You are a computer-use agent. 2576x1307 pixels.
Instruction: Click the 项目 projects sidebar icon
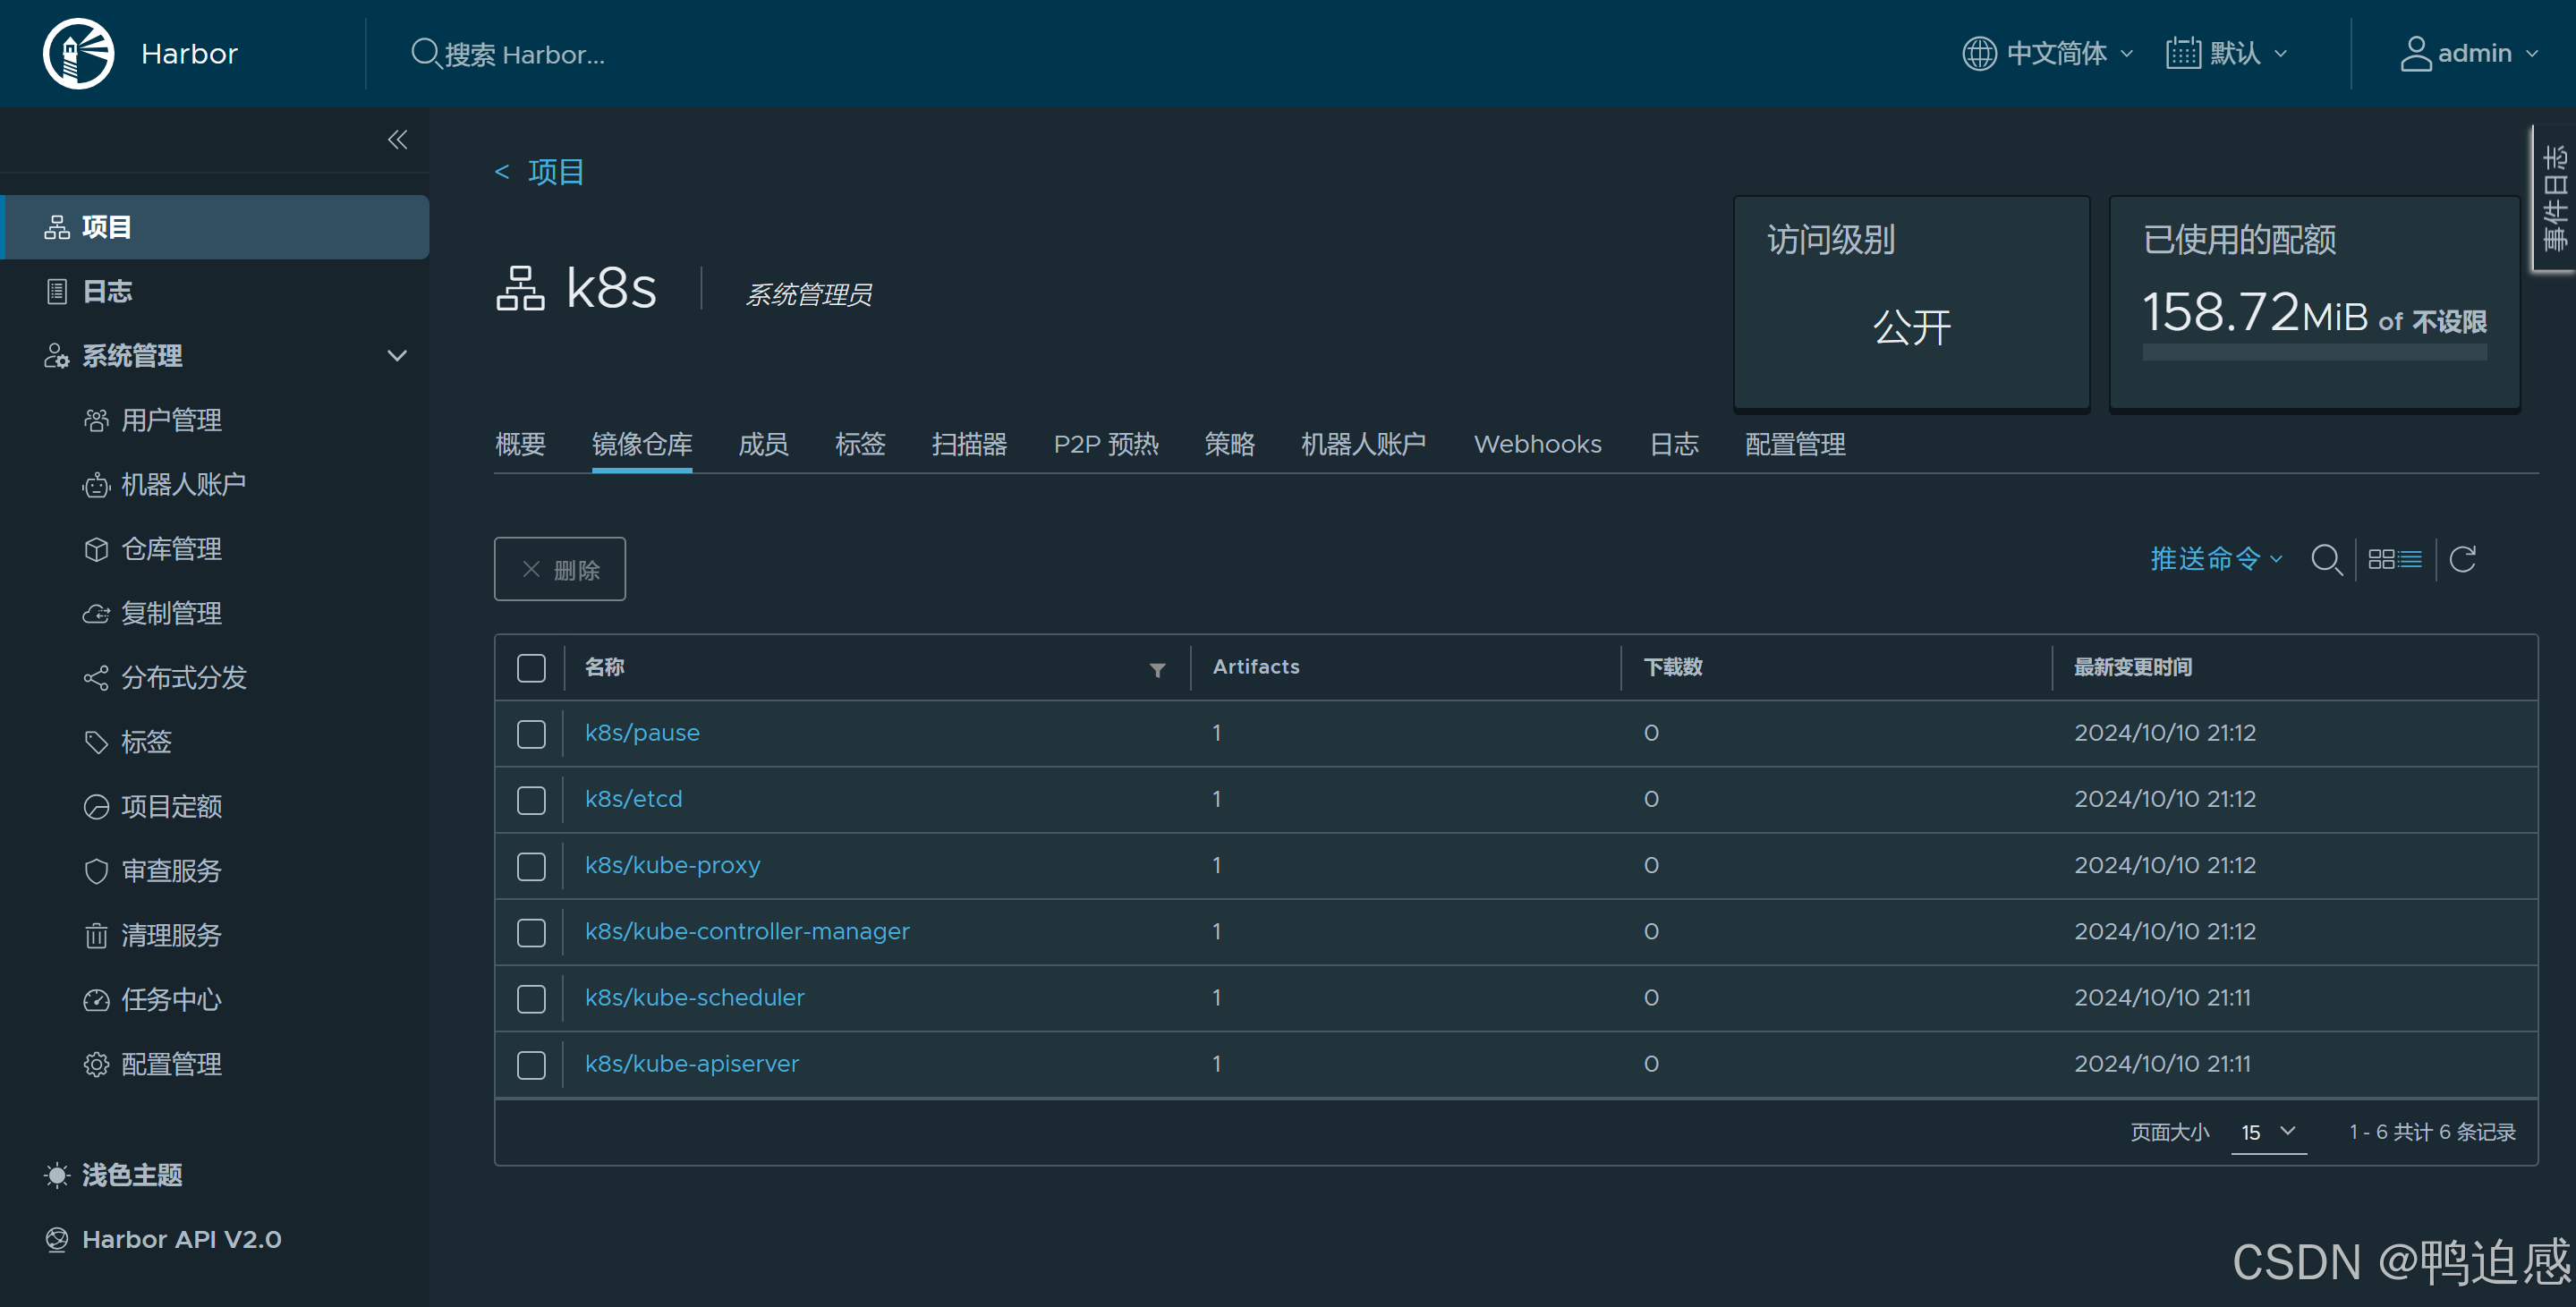point(57,227)
